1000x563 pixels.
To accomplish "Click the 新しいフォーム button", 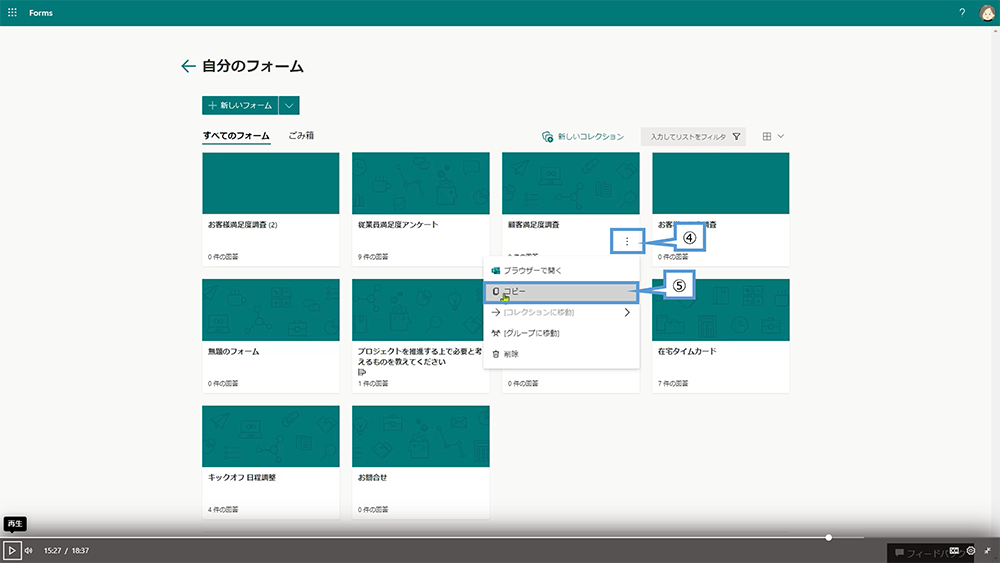I will pyautogui.click(x=240, y=105).
